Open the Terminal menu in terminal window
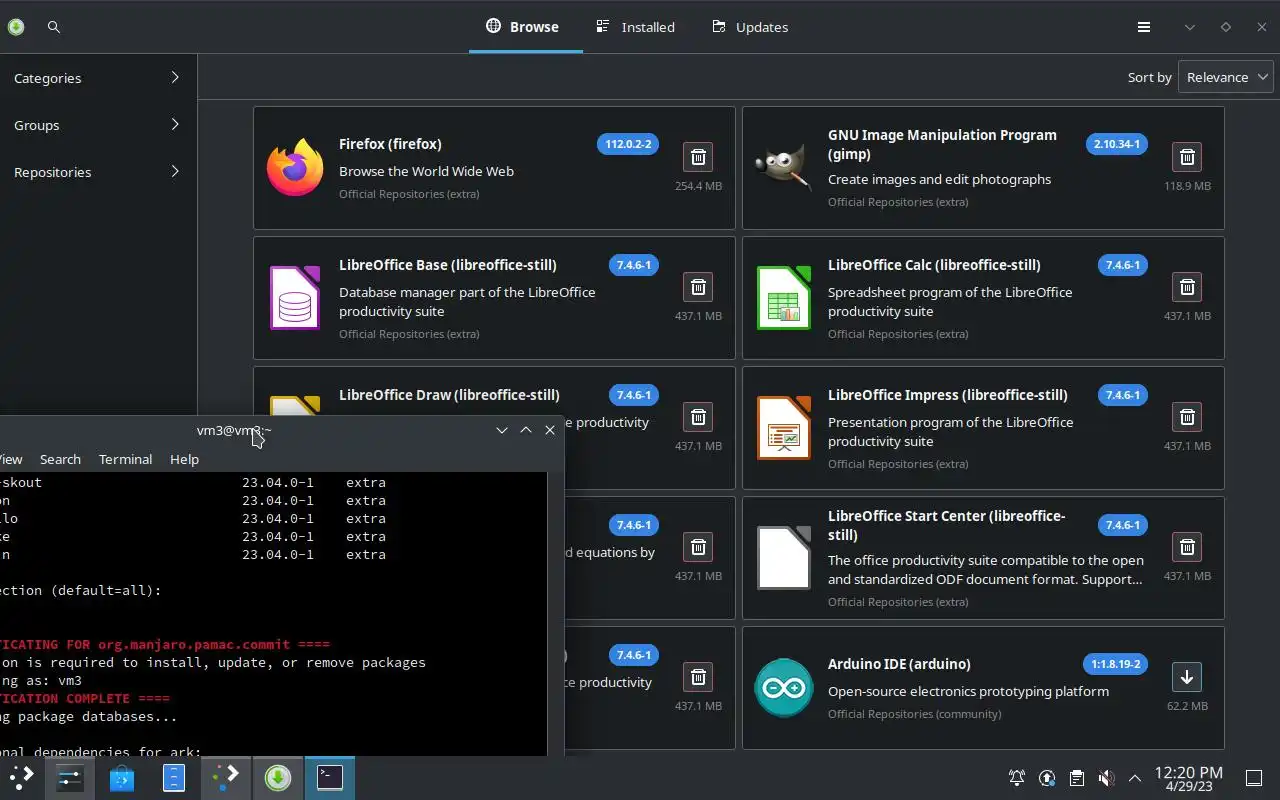Image resolution: width=1280 pixels, height=800 pixels. click(125, 459)
